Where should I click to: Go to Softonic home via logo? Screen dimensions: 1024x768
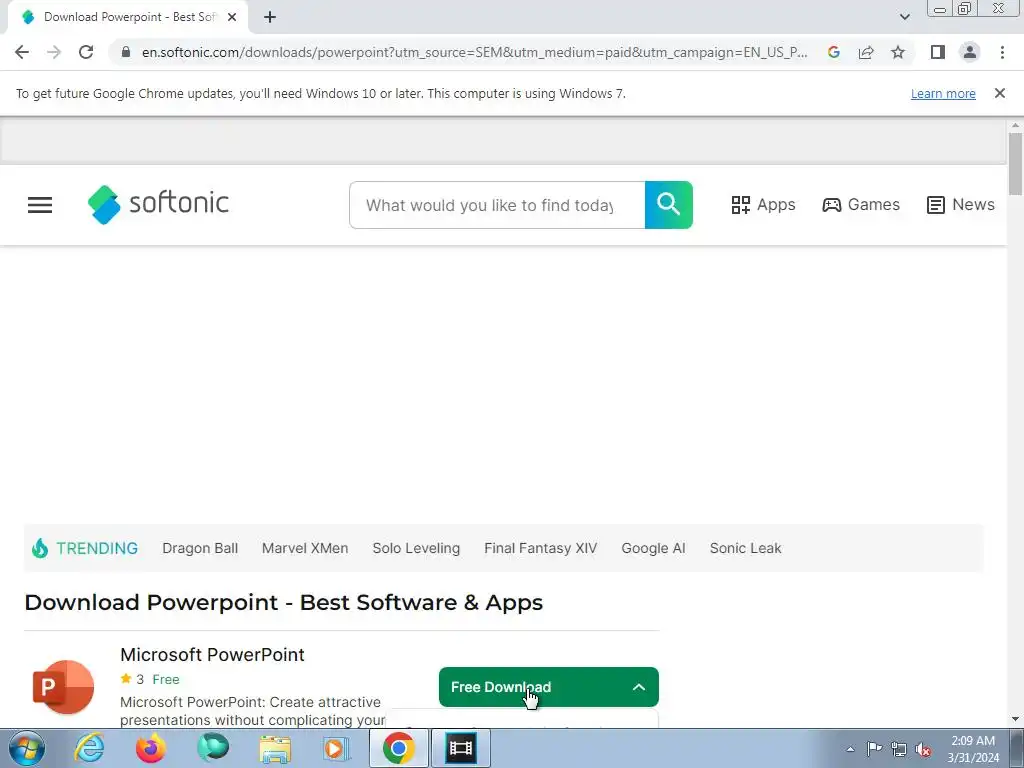pos(158,204)
